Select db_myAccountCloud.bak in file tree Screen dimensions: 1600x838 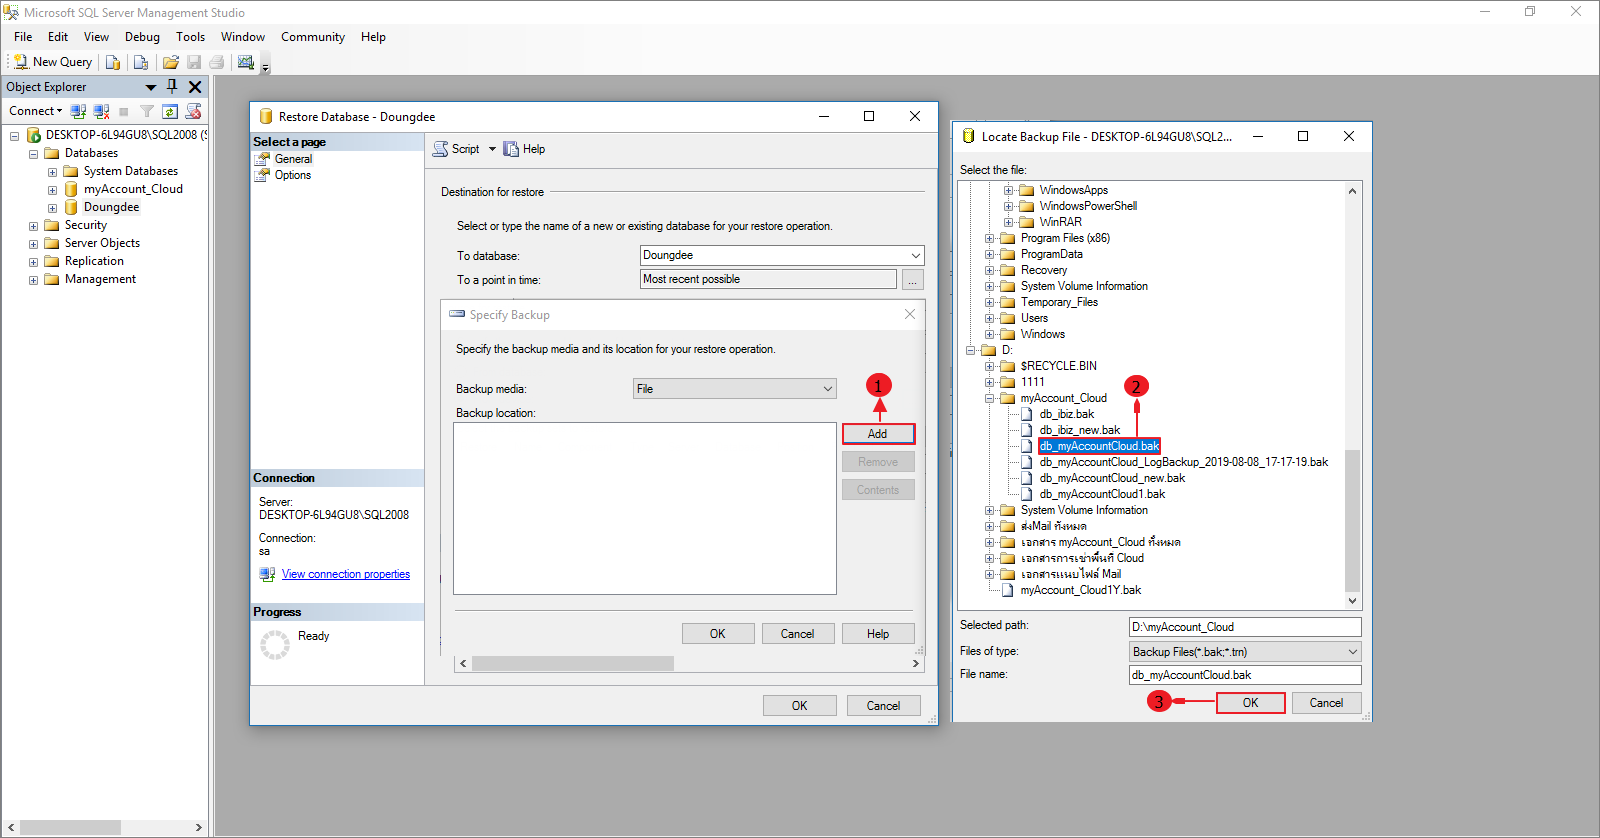click(x=1099, y=446)
